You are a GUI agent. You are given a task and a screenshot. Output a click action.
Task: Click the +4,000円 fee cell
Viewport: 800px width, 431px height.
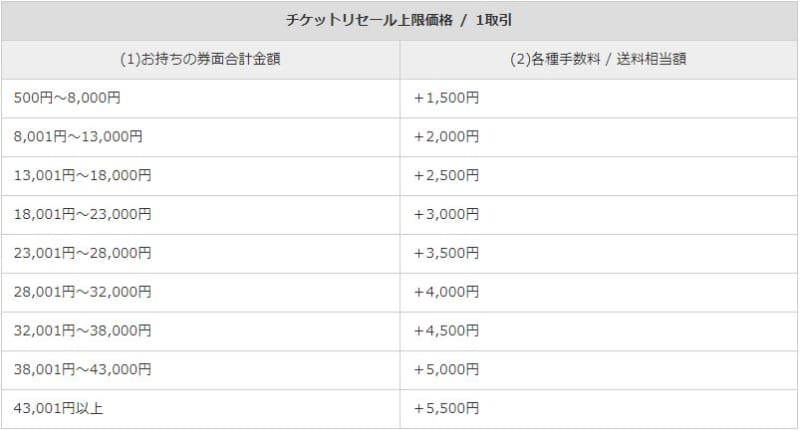[446, 292]
